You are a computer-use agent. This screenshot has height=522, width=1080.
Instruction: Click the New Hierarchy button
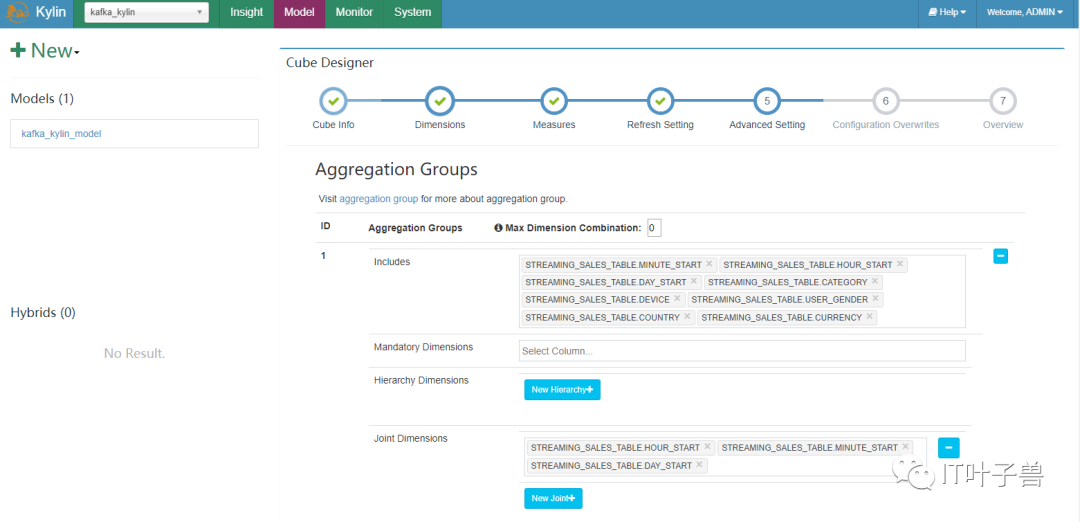562,390
